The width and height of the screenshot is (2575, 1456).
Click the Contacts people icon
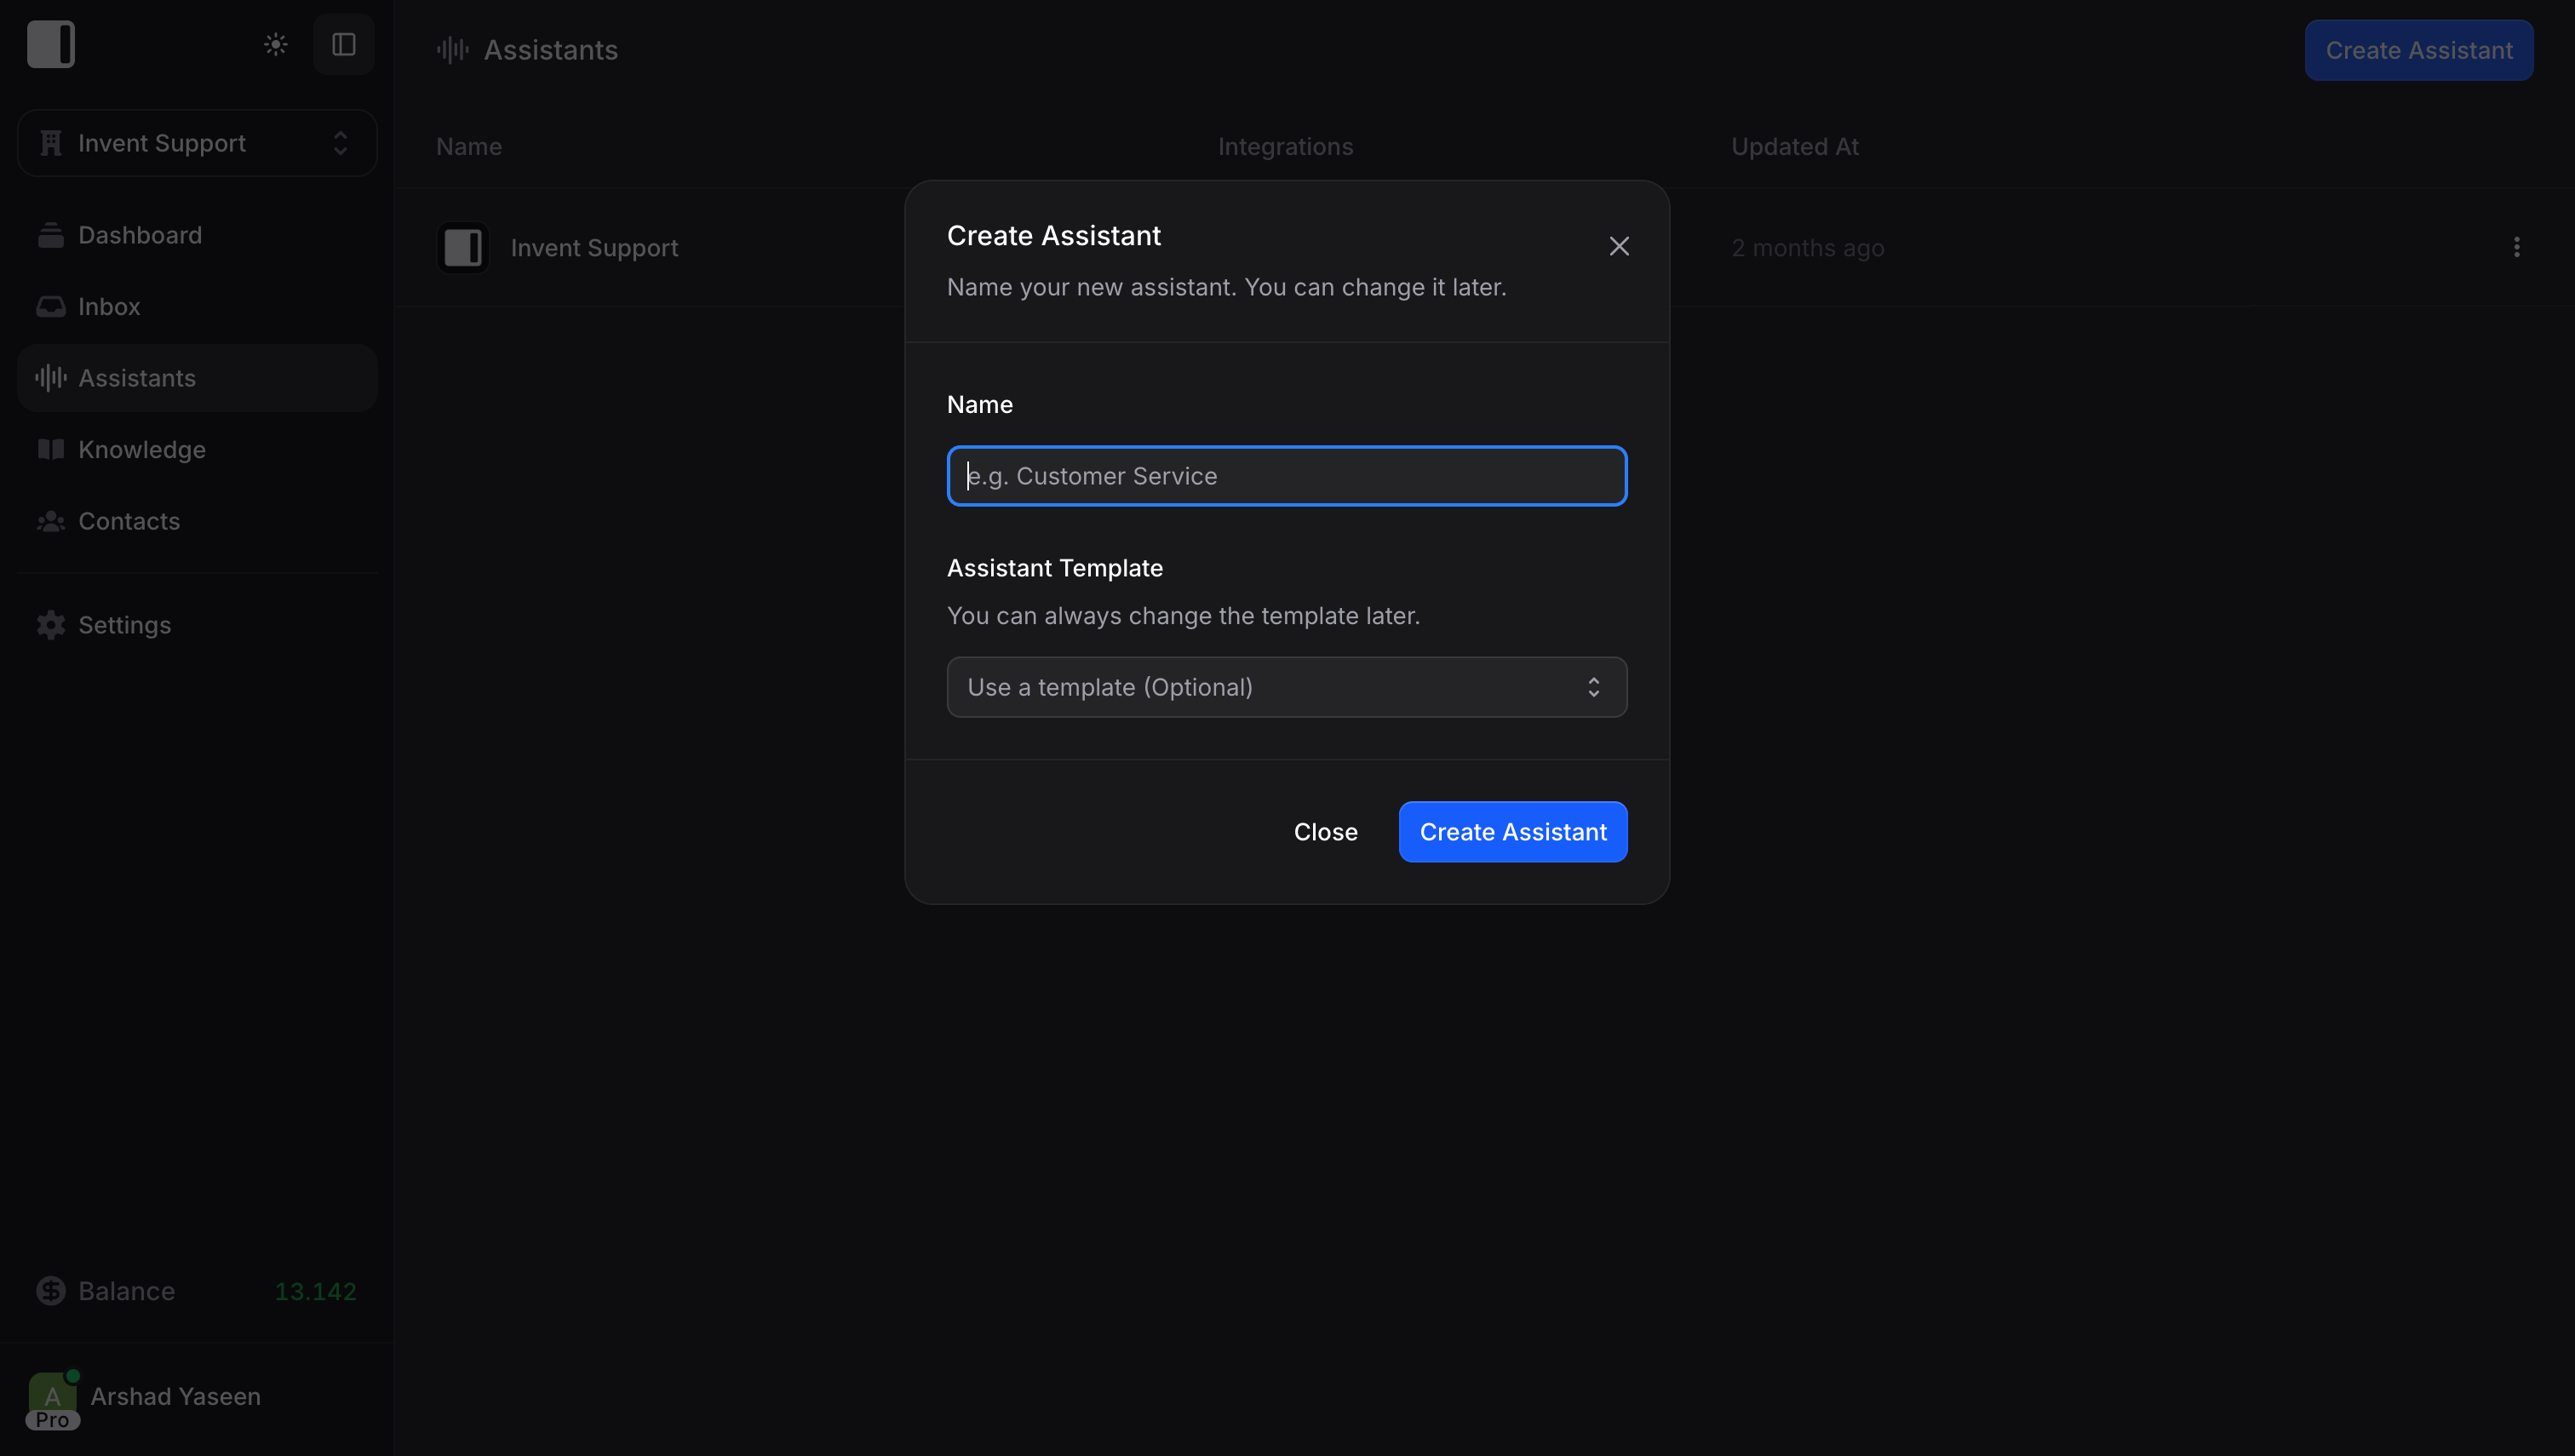tap(51, 521)
